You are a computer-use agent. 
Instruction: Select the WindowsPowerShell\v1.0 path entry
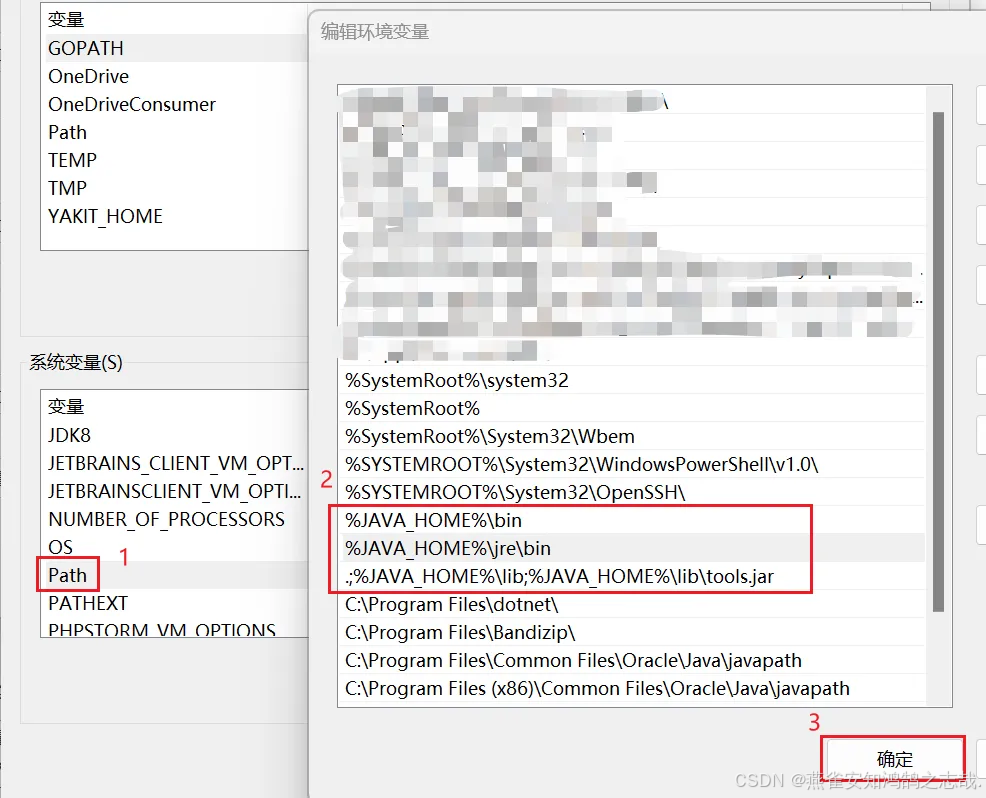[581, 464]
